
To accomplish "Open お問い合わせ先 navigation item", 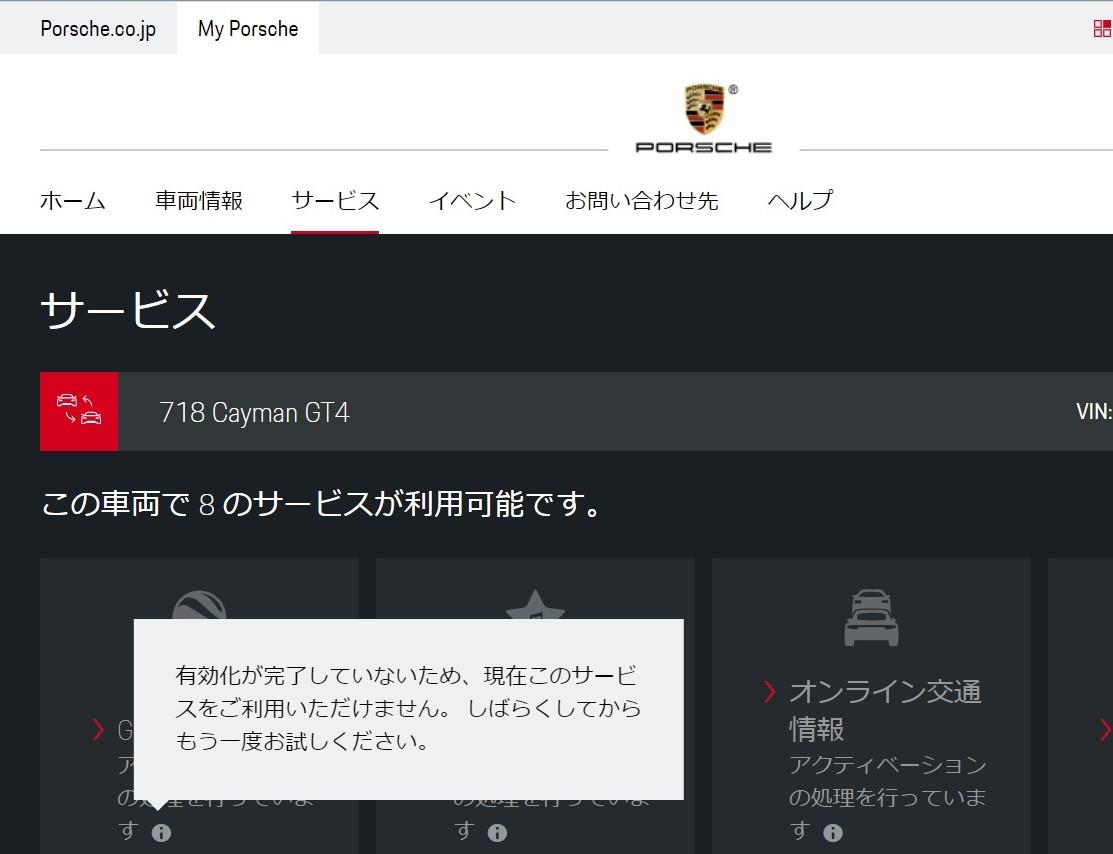I will click(642, 200).
